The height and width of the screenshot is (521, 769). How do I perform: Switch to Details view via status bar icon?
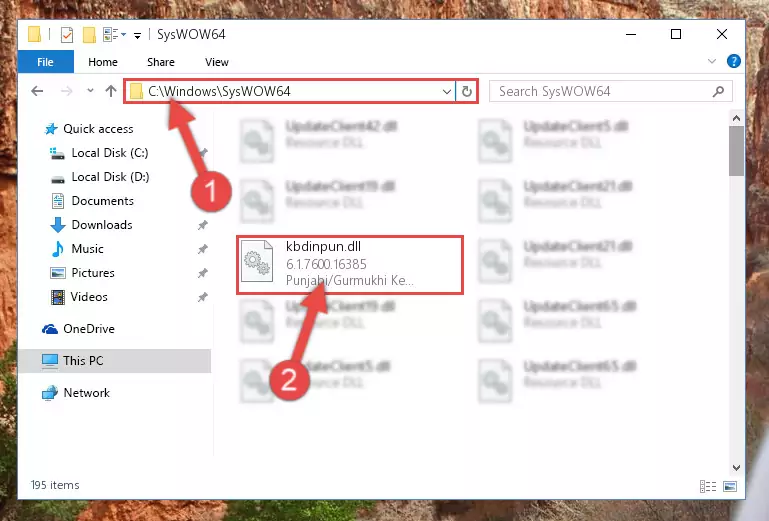click(x=708, y=486)
